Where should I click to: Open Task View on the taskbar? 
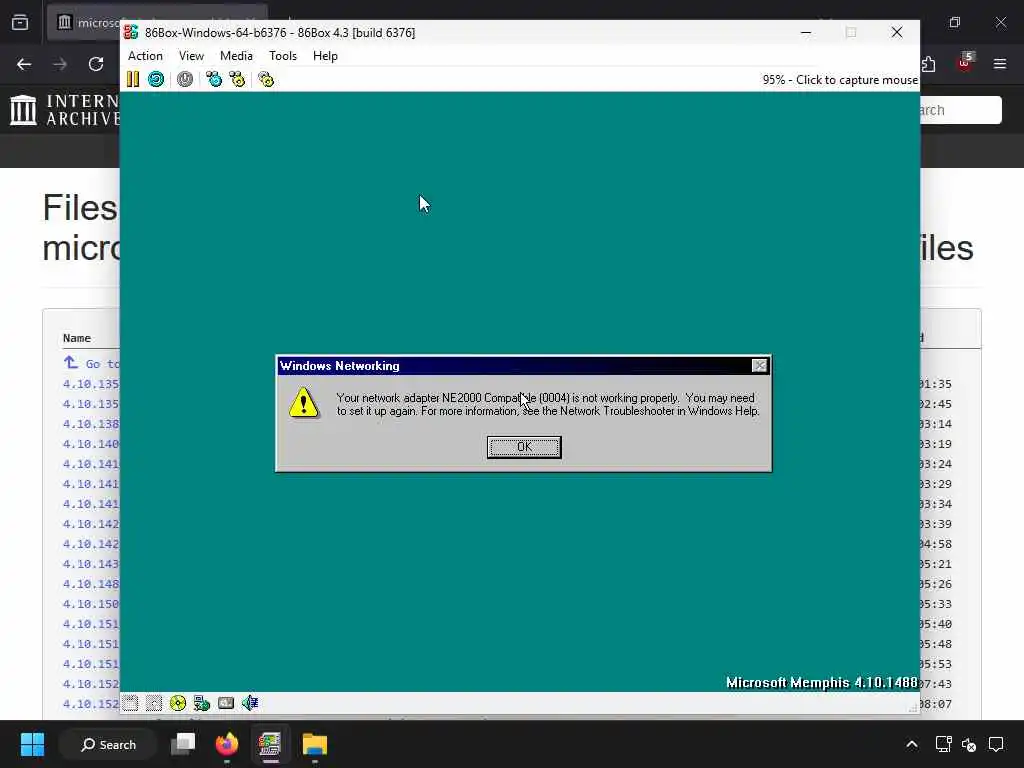[184, 744]
